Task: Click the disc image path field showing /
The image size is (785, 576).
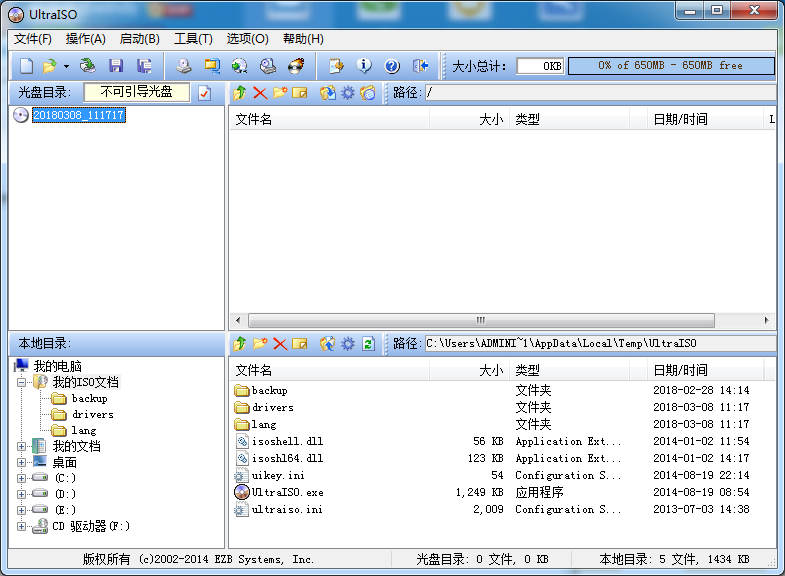Action: click(600, 93)
